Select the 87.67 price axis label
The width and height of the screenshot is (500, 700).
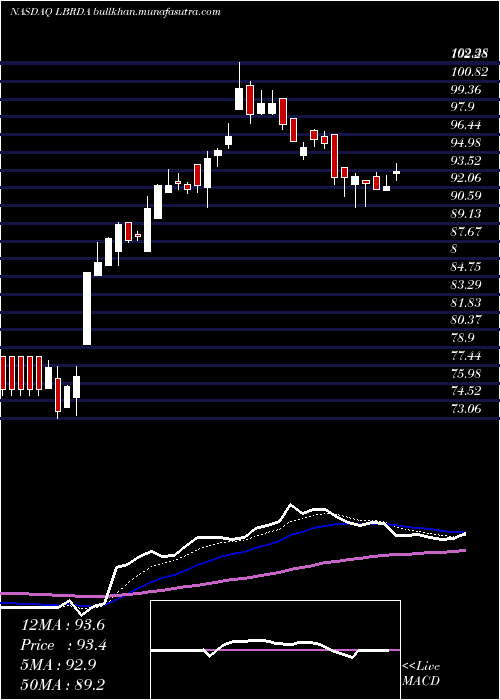pyautogui.click(x=466, y=231)
